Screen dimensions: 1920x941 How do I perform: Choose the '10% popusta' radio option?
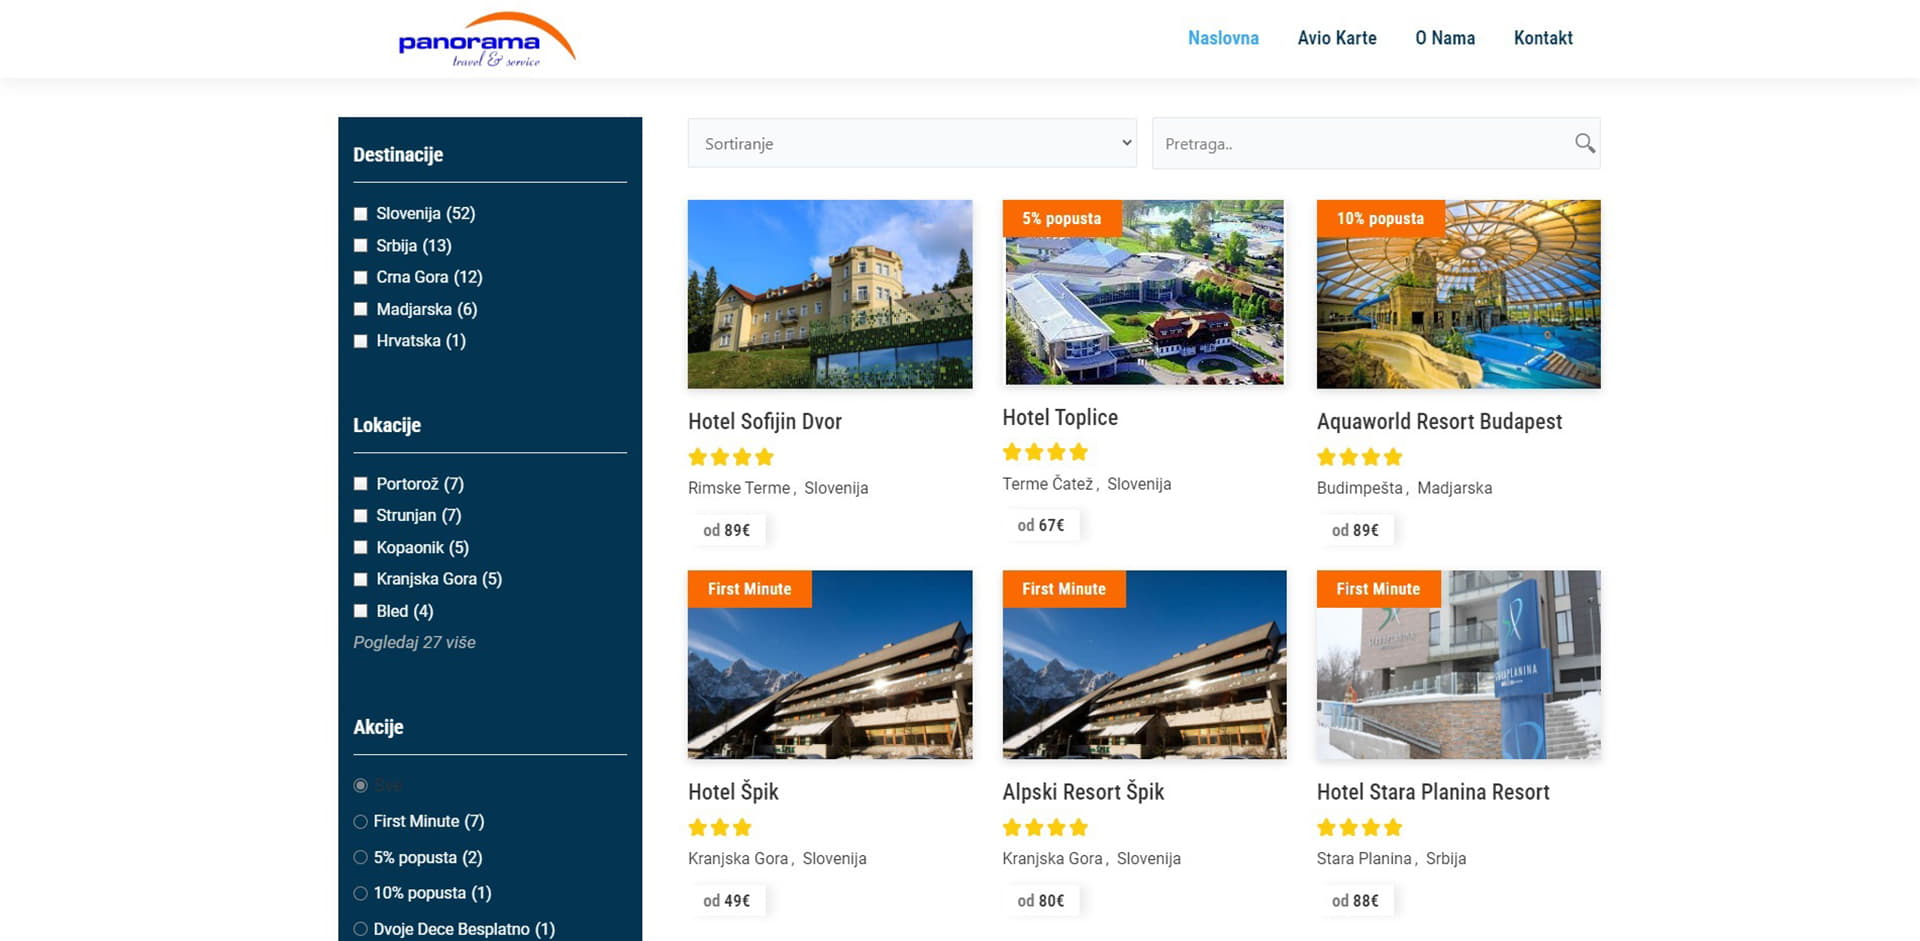click(361, 893)
